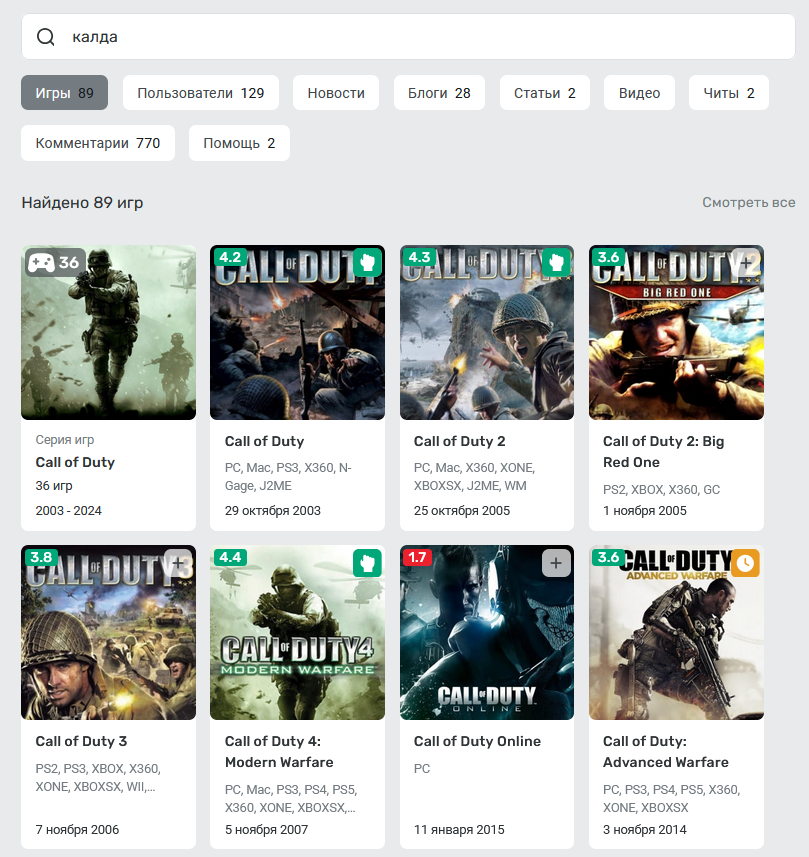The image size is (809, 857).
Task: Click the 3.8 rating badge on Call of Duty 3
Action: (41, 557)
